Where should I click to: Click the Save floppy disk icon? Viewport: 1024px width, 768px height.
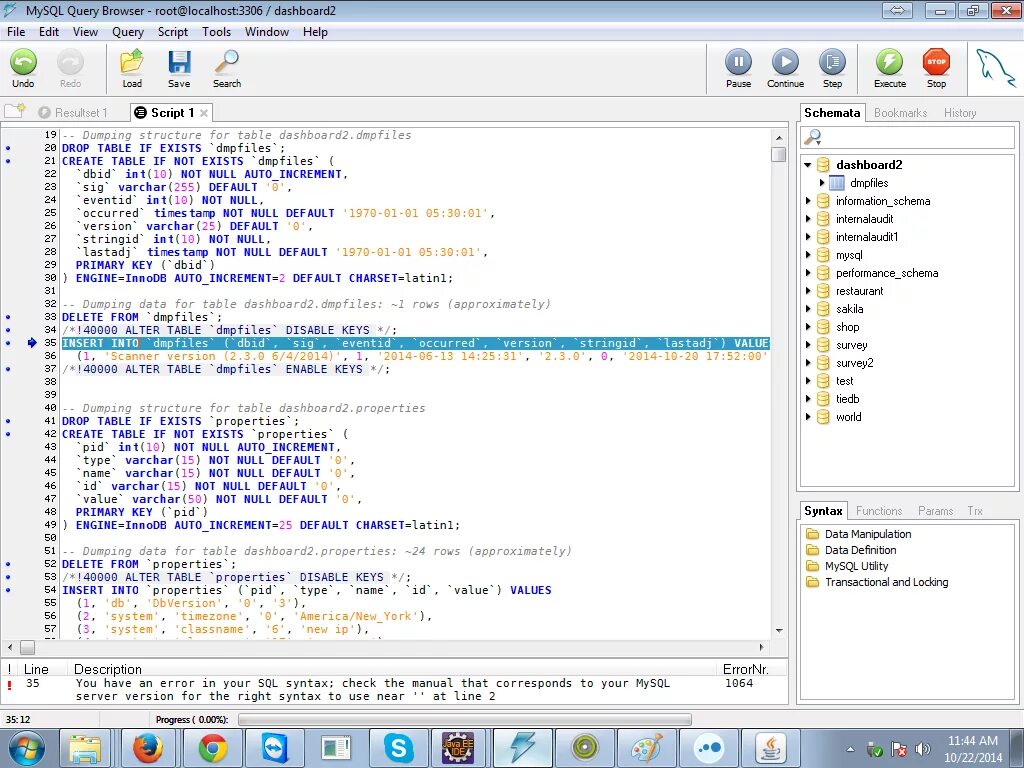click(179, 63)
